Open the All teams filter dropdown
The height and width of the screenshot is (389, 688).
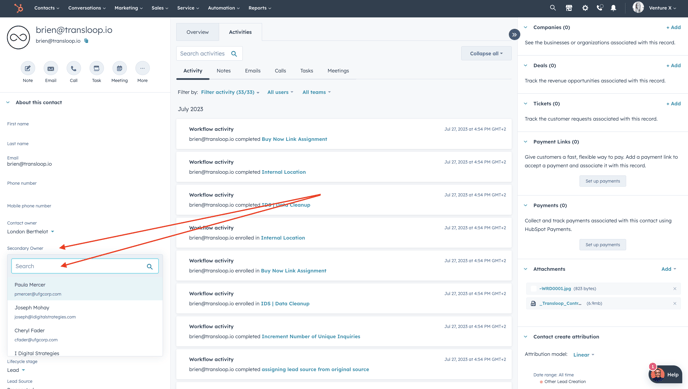point(316,92)
